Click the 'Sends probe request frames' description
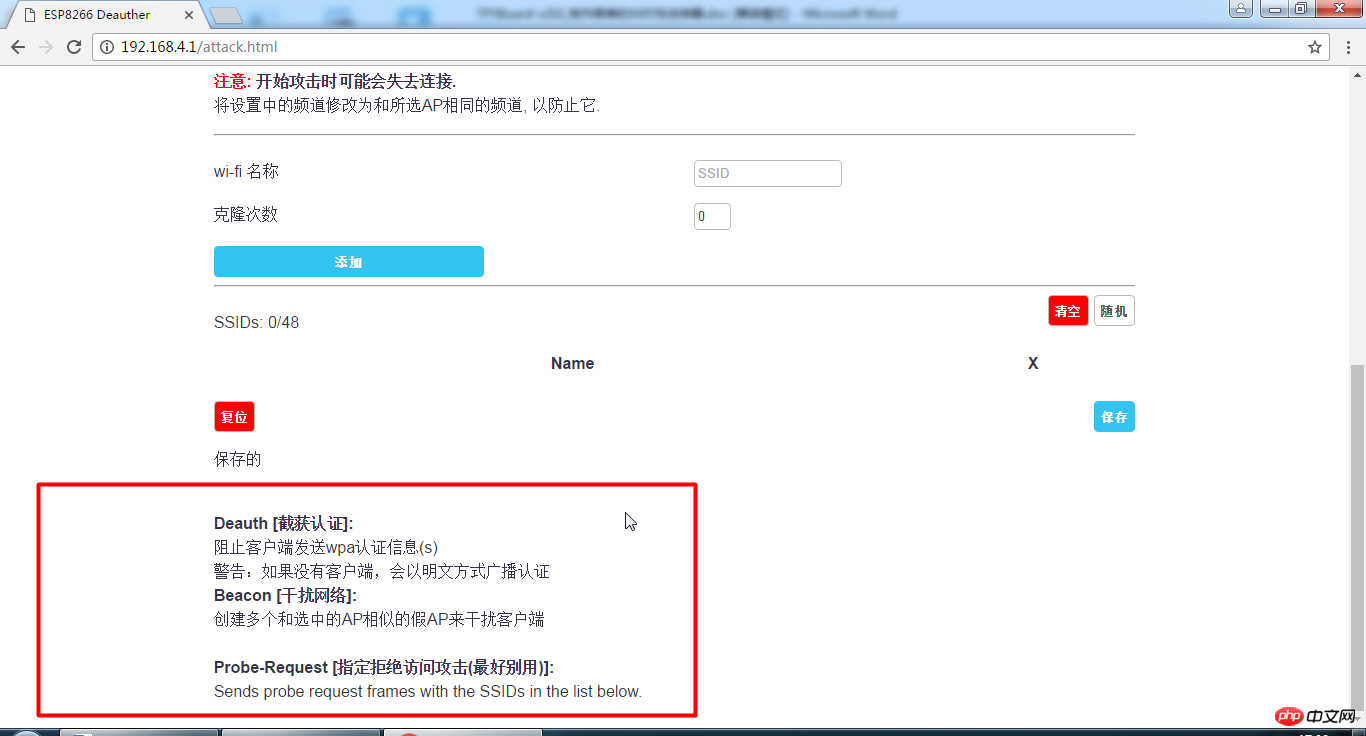This screenshot has height=736, width=1366. coord(428,691)
